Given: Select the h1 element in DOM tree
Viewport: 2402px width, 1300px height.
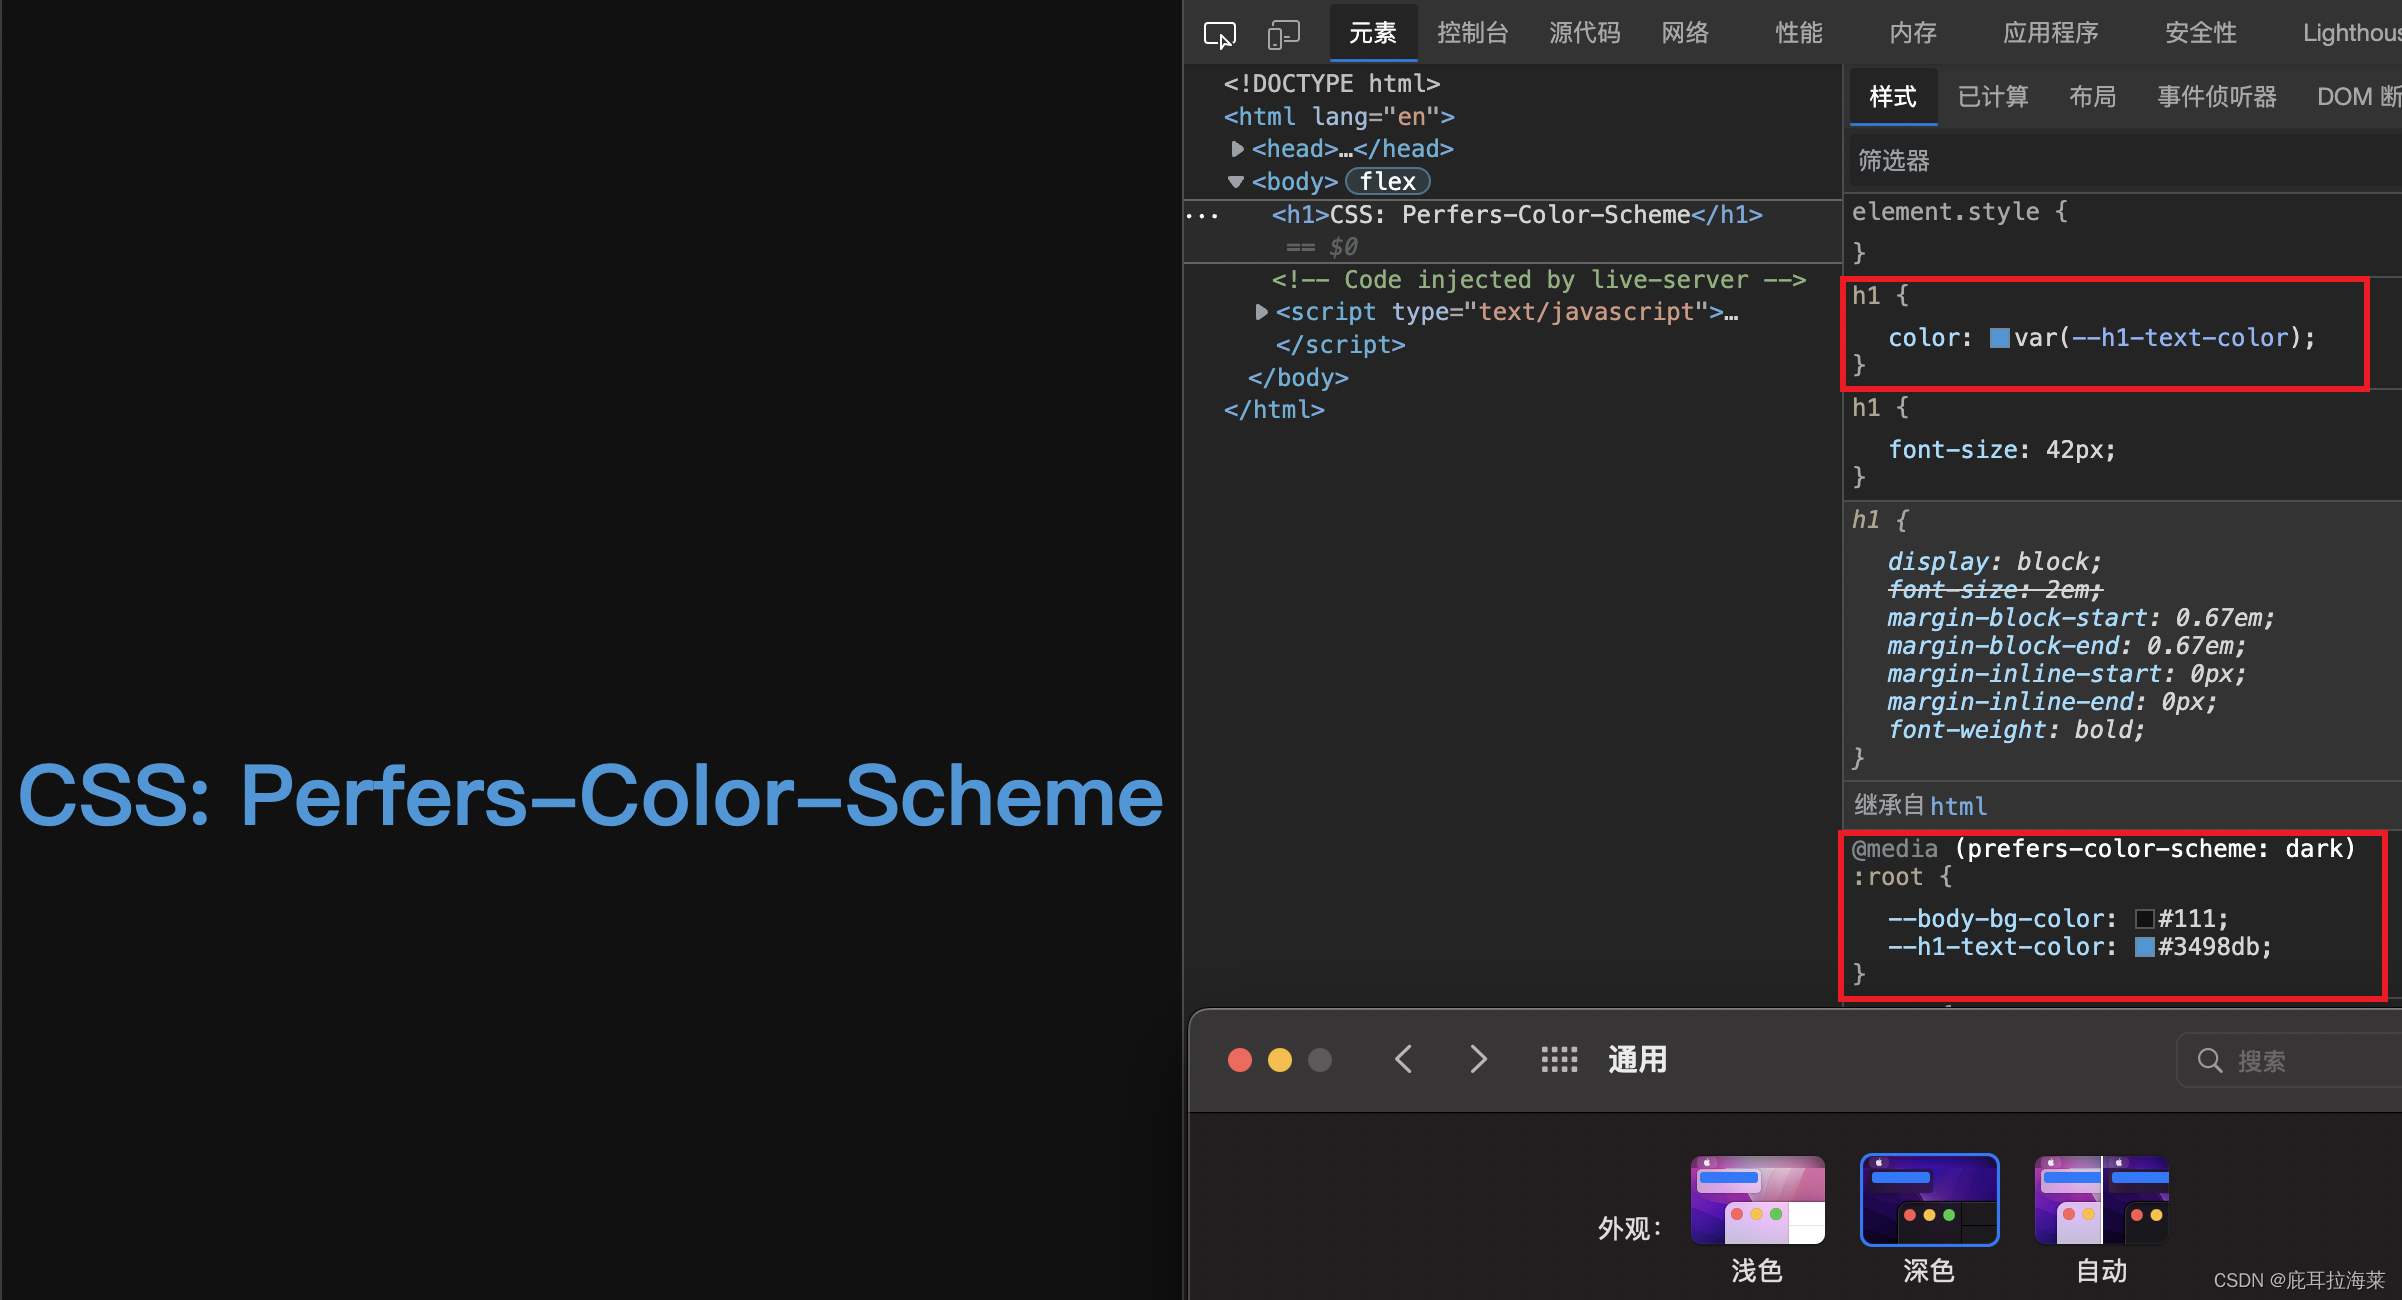Looking at the screenshot, I should 1517,215.
